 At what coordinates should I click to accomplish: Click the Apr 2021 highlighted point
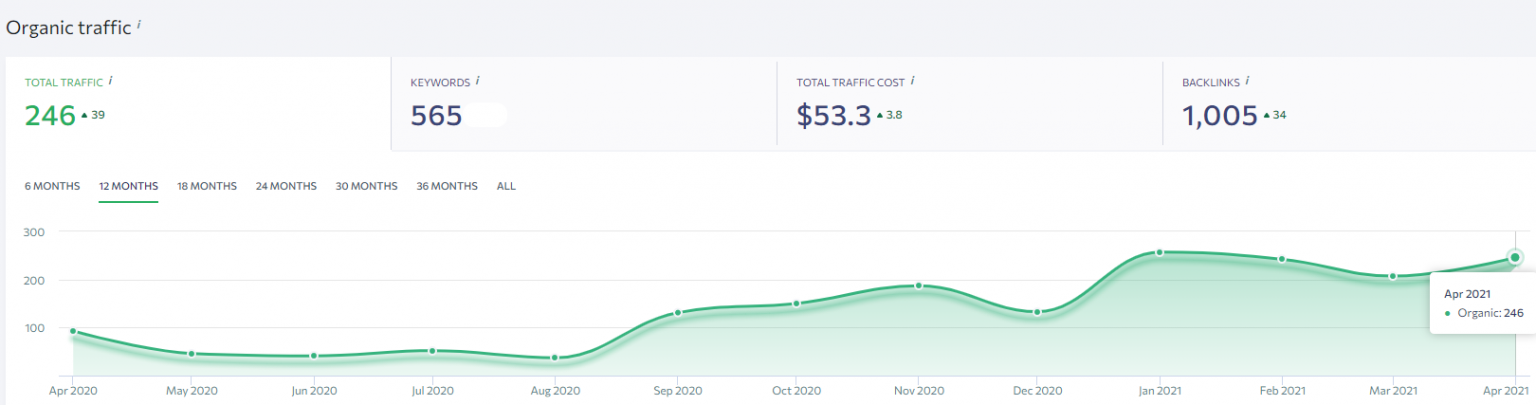point(1515,258)
